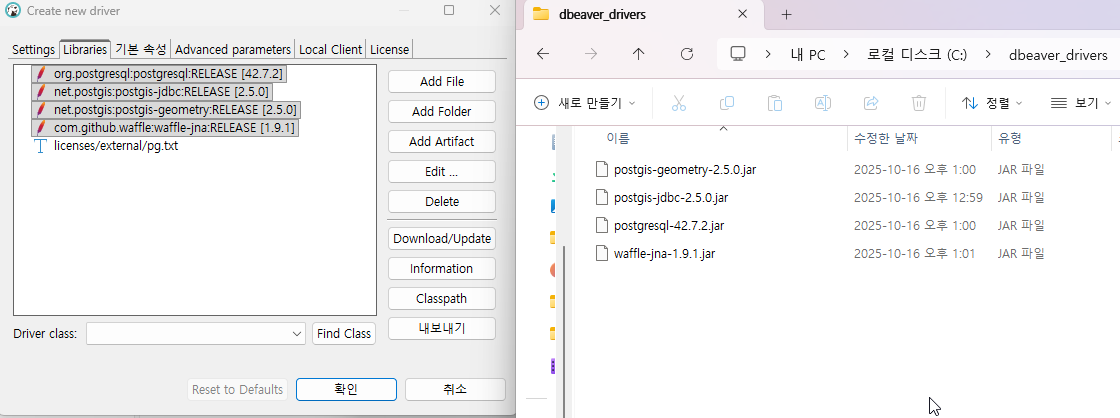Click the feather icon of the postgis-geometry library

coord(41,110)
